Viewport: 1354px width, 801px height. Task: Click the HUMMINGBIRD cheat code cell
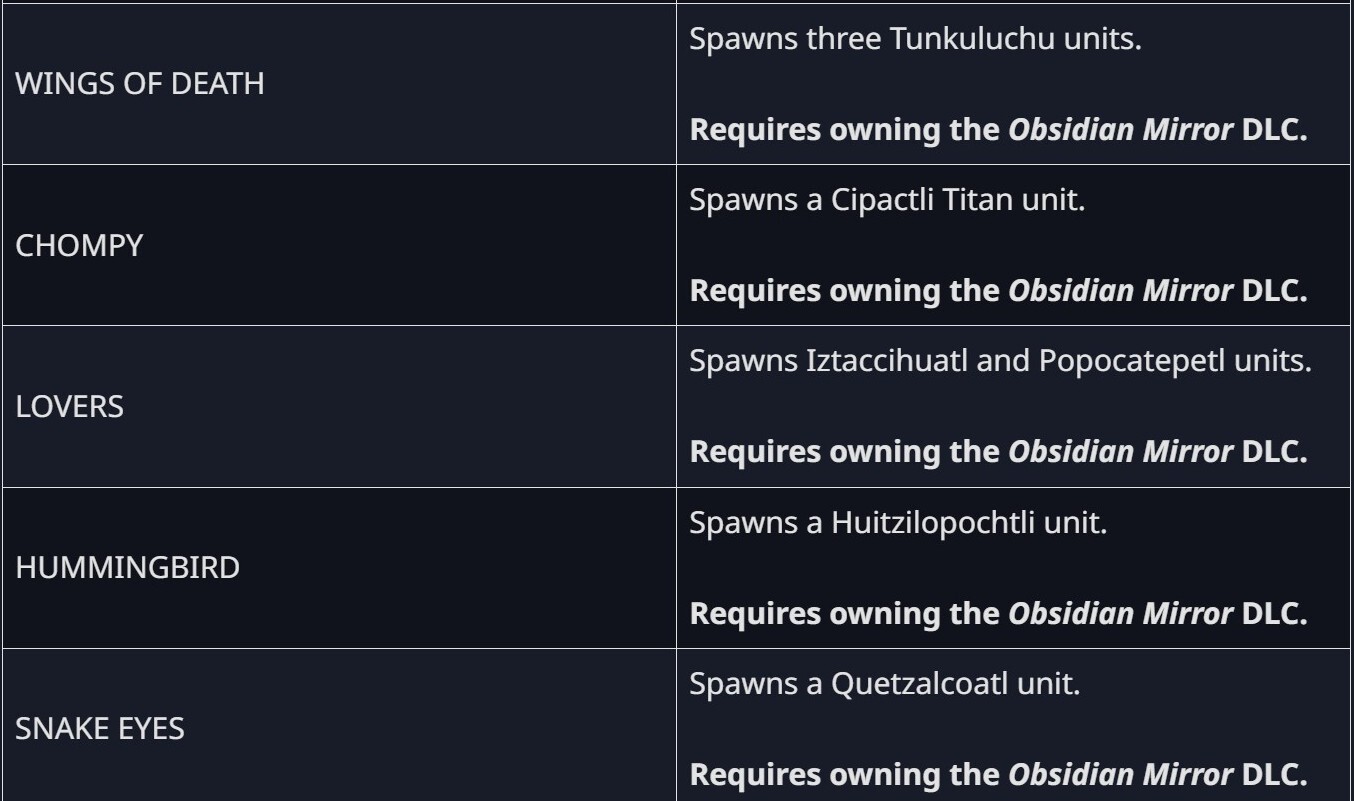(x=128, y=568)
